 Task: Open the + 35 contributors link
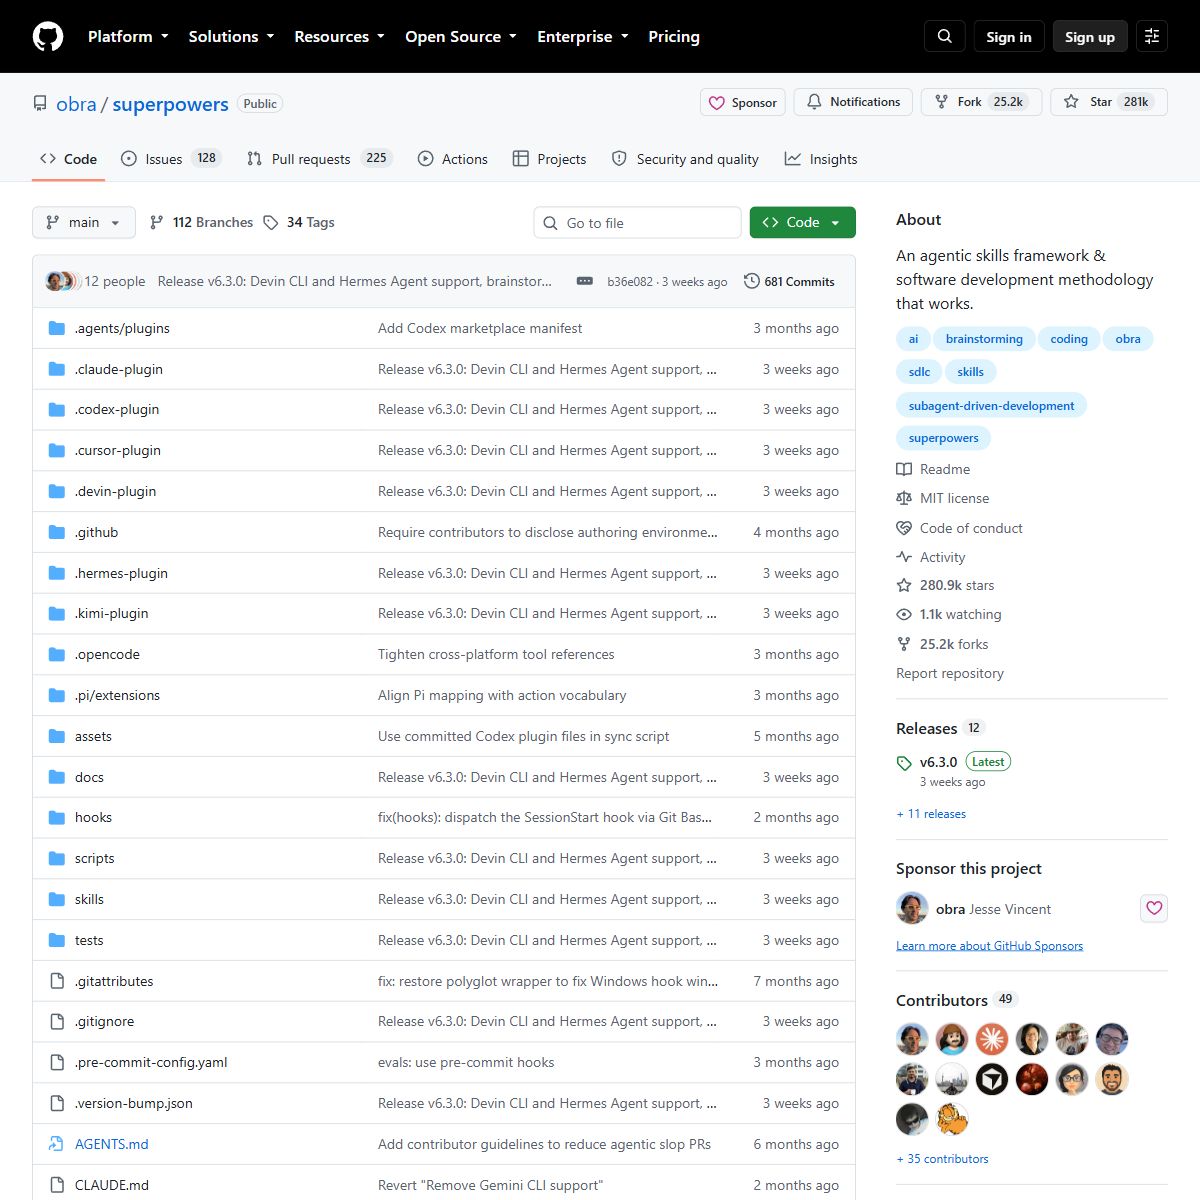[942, 1159]
